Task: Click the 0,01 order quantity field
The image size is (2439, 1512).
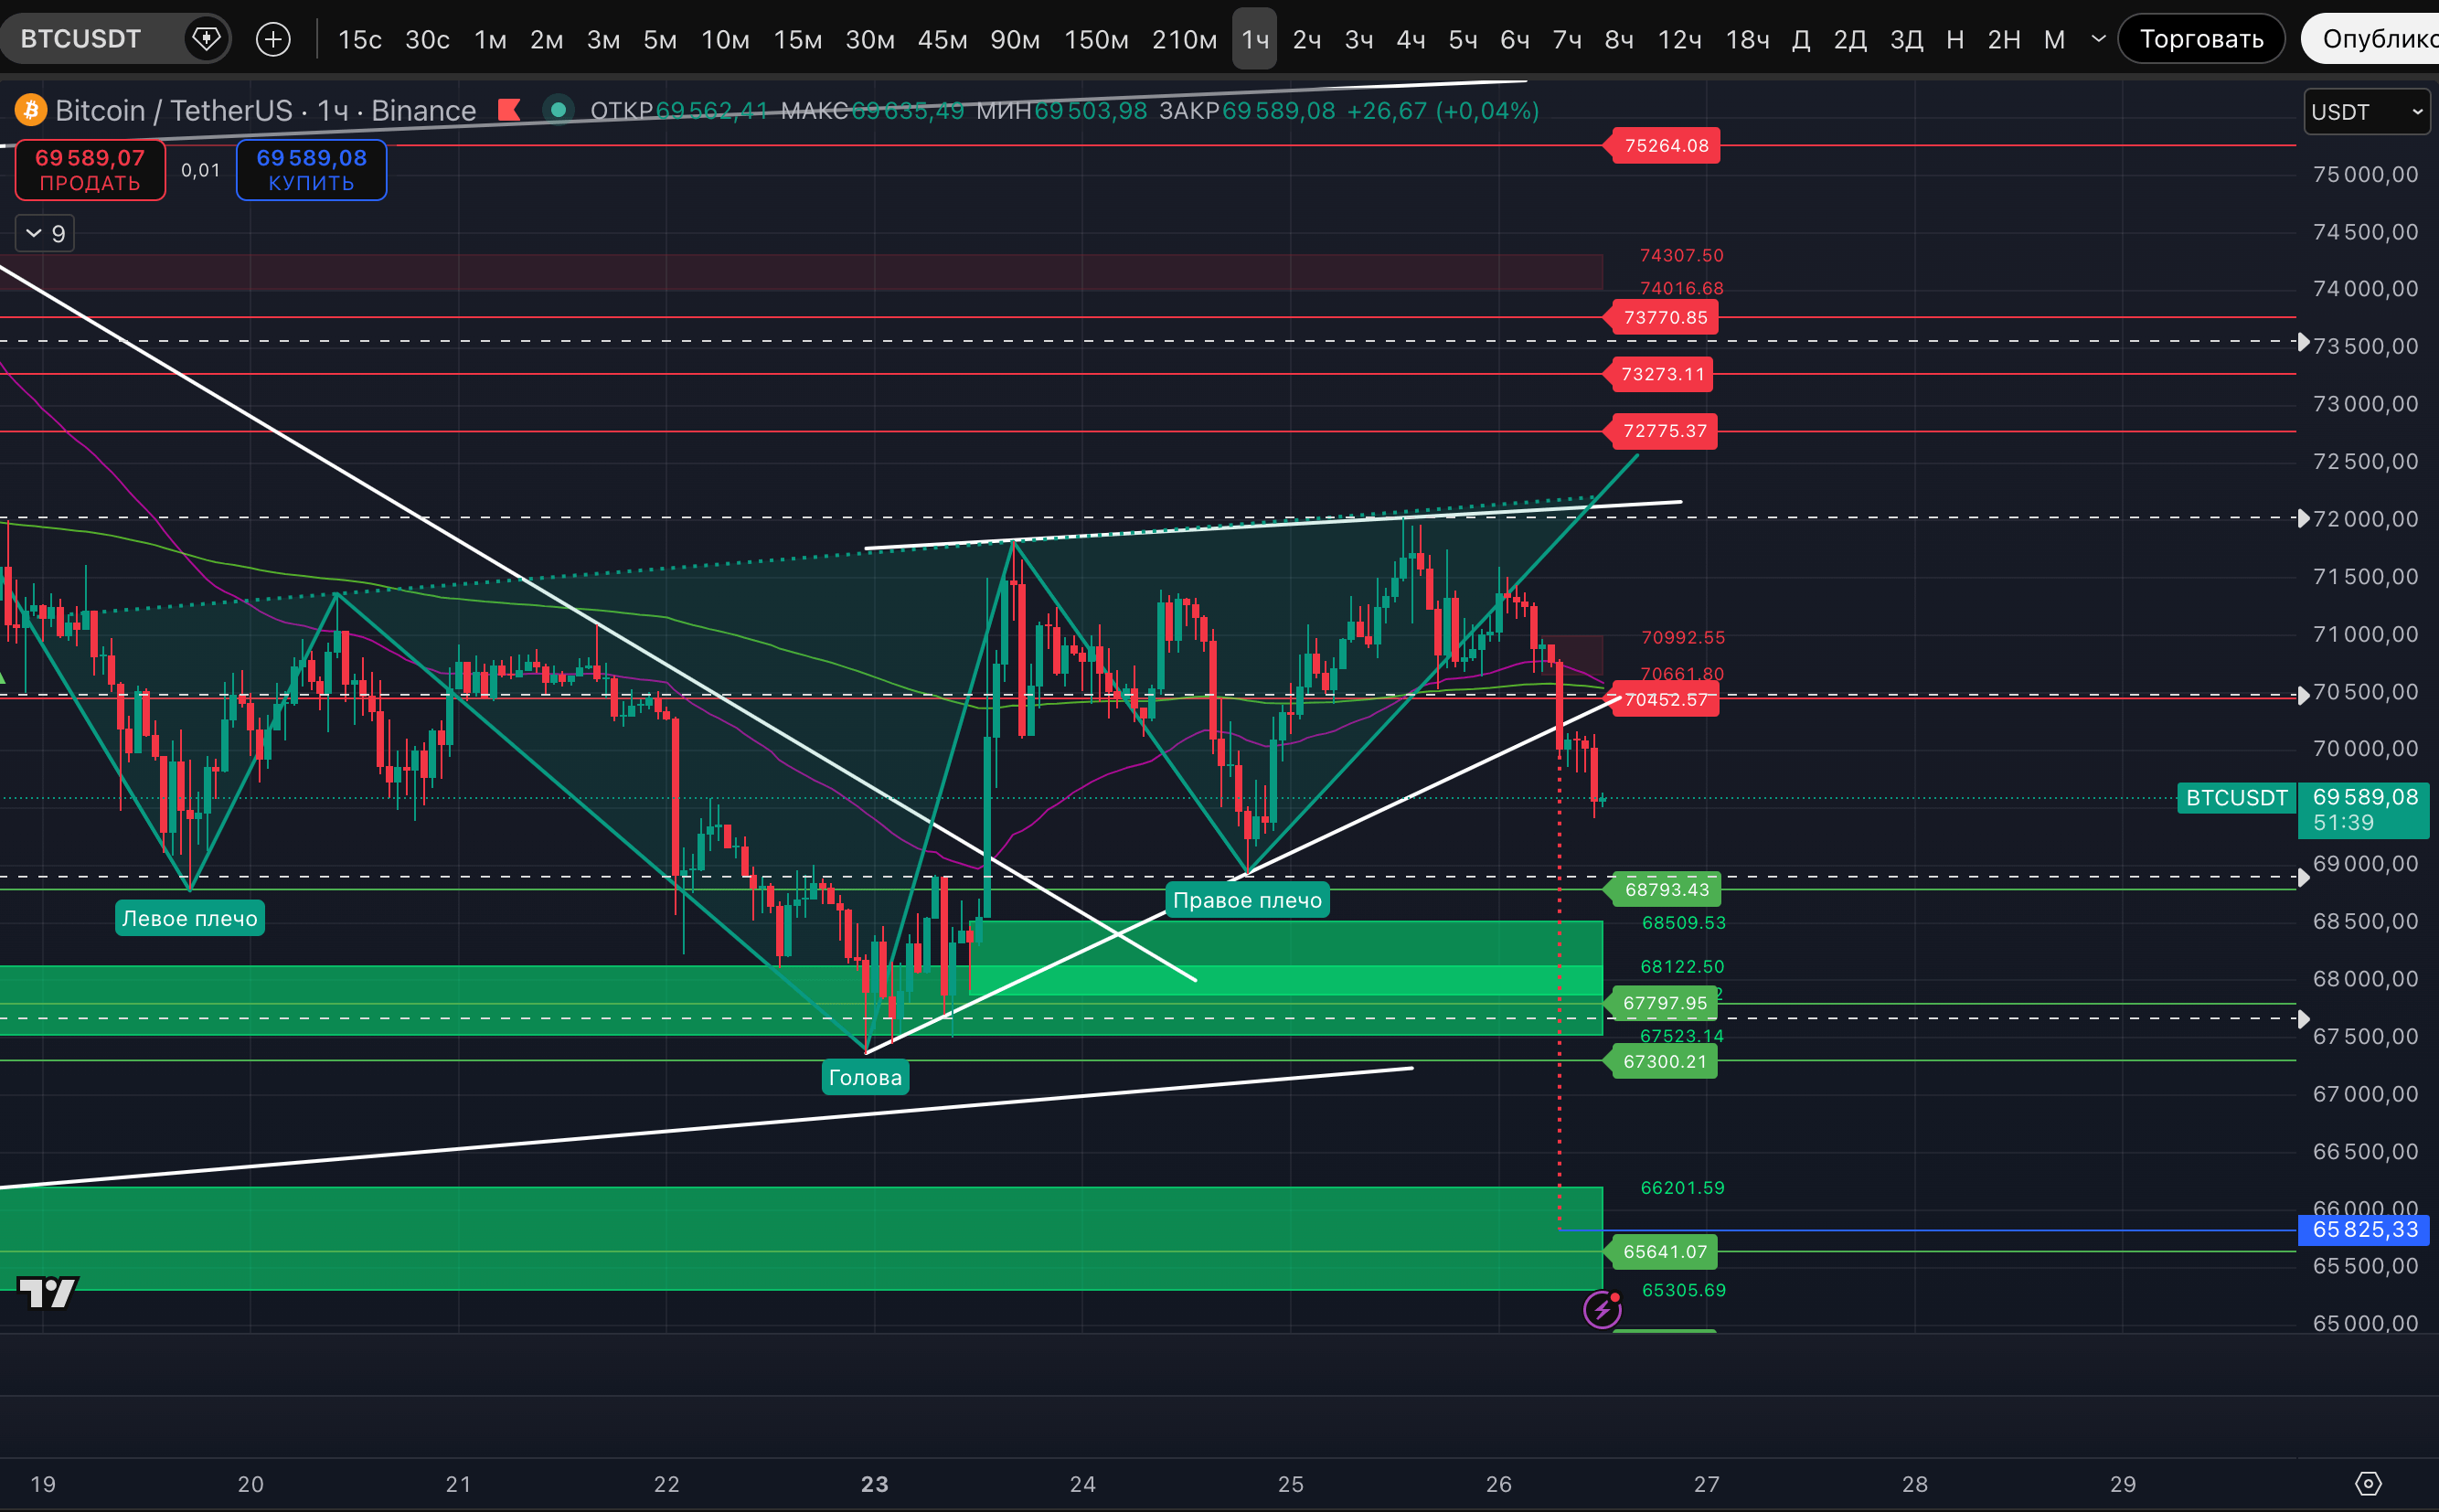Action: (x=200, y=170)
